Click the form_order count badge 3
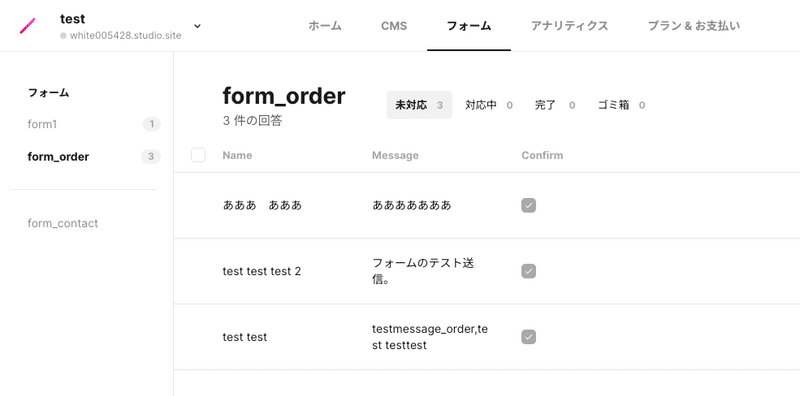The height and width of the screenshot is (396, 800). click(x=151, y=157)
